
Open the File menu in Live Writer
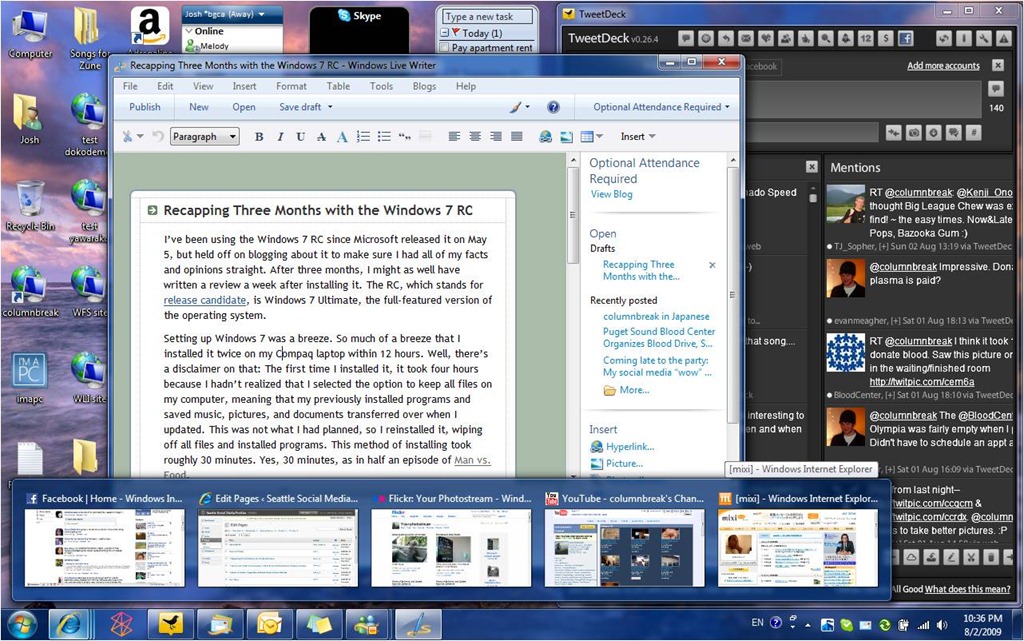point(130,86)
